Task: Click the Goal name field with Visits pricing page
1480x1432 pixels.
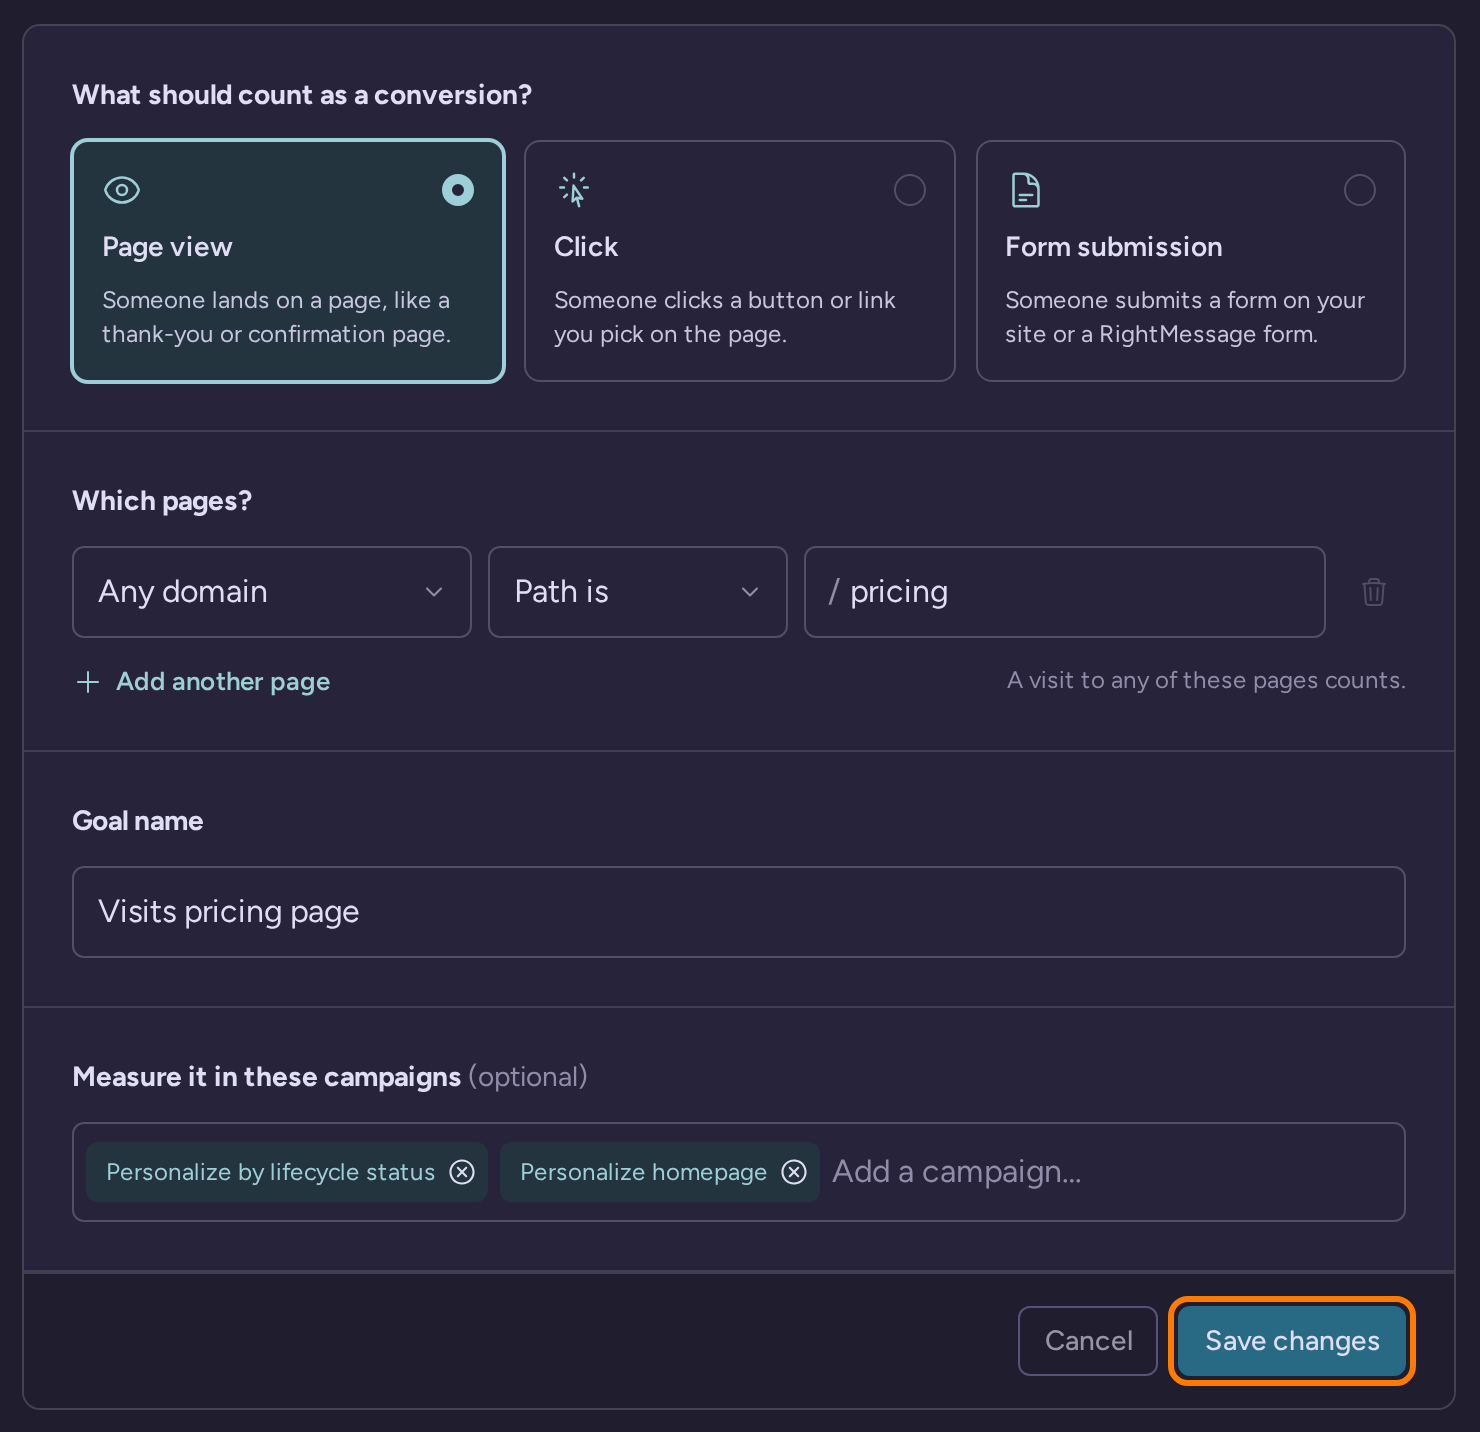Action: pyautogui.click(x=739, y=912)
